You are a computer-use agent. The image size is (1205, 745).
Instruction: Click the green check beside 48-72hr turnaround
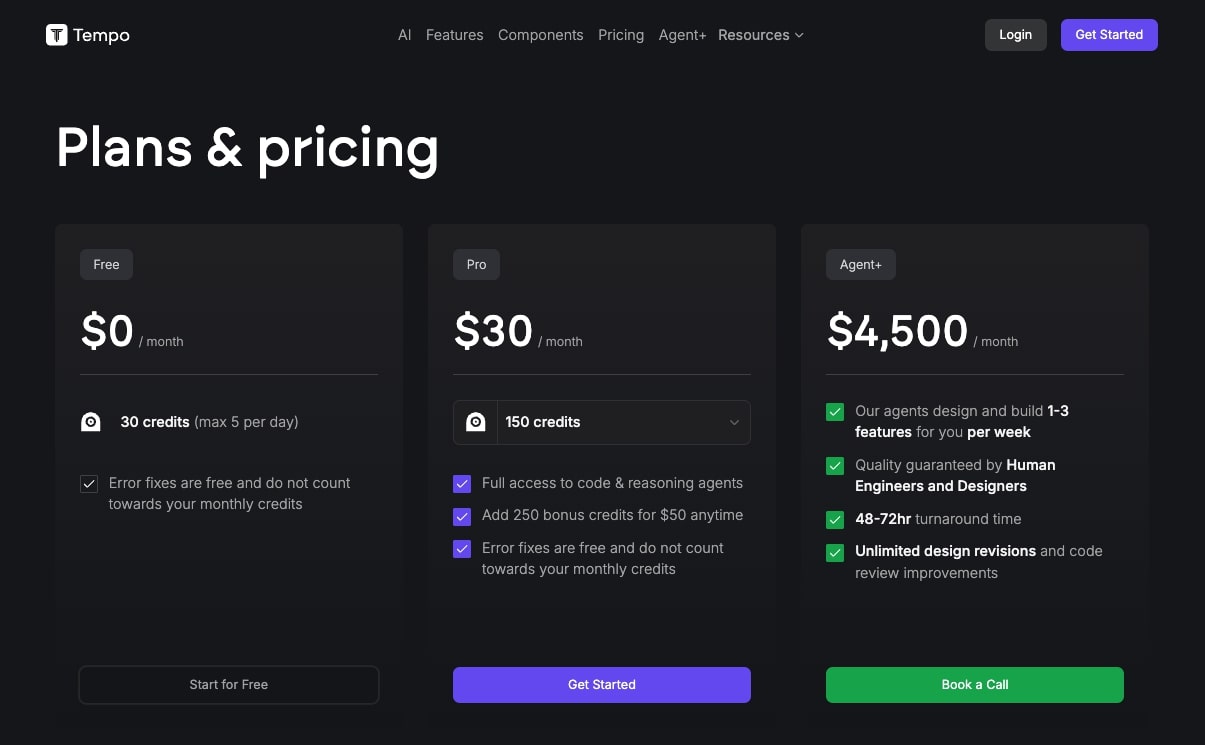(835, 519)
